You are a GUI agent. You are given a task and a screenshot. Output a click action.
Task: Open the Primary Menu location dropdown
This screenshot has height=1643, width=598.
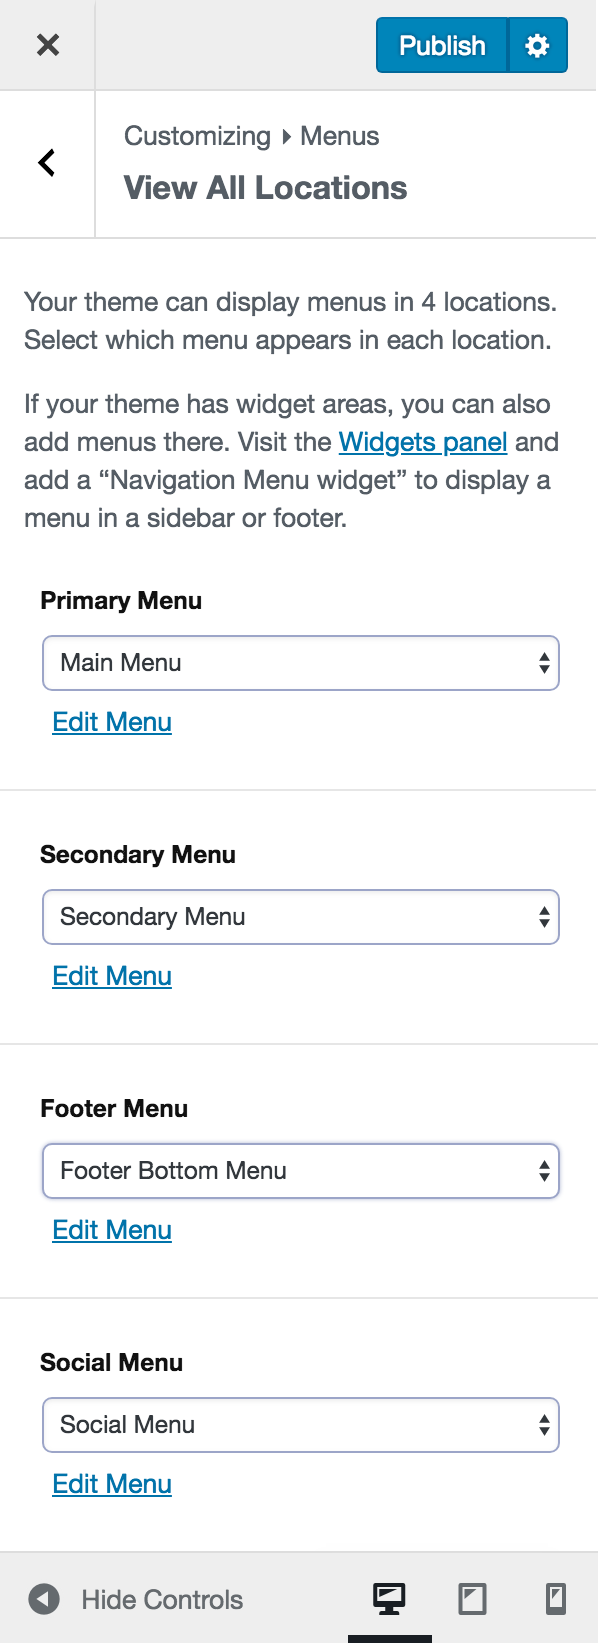click(x=300, y=662)
